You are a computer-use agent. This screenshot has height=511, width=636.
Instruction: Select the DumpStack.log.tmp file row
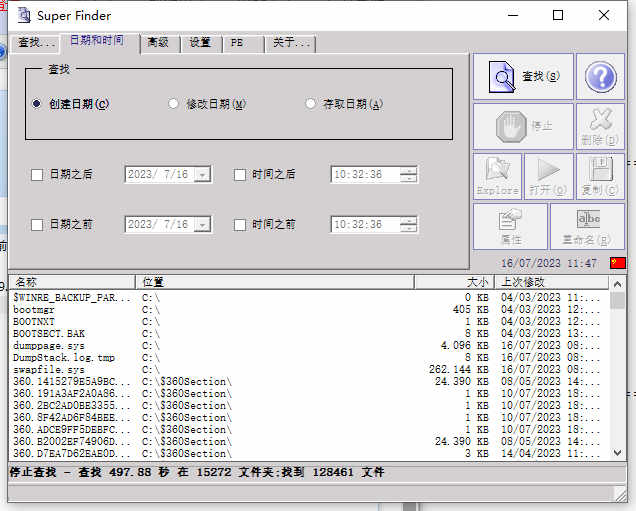(x=309, y=358)
